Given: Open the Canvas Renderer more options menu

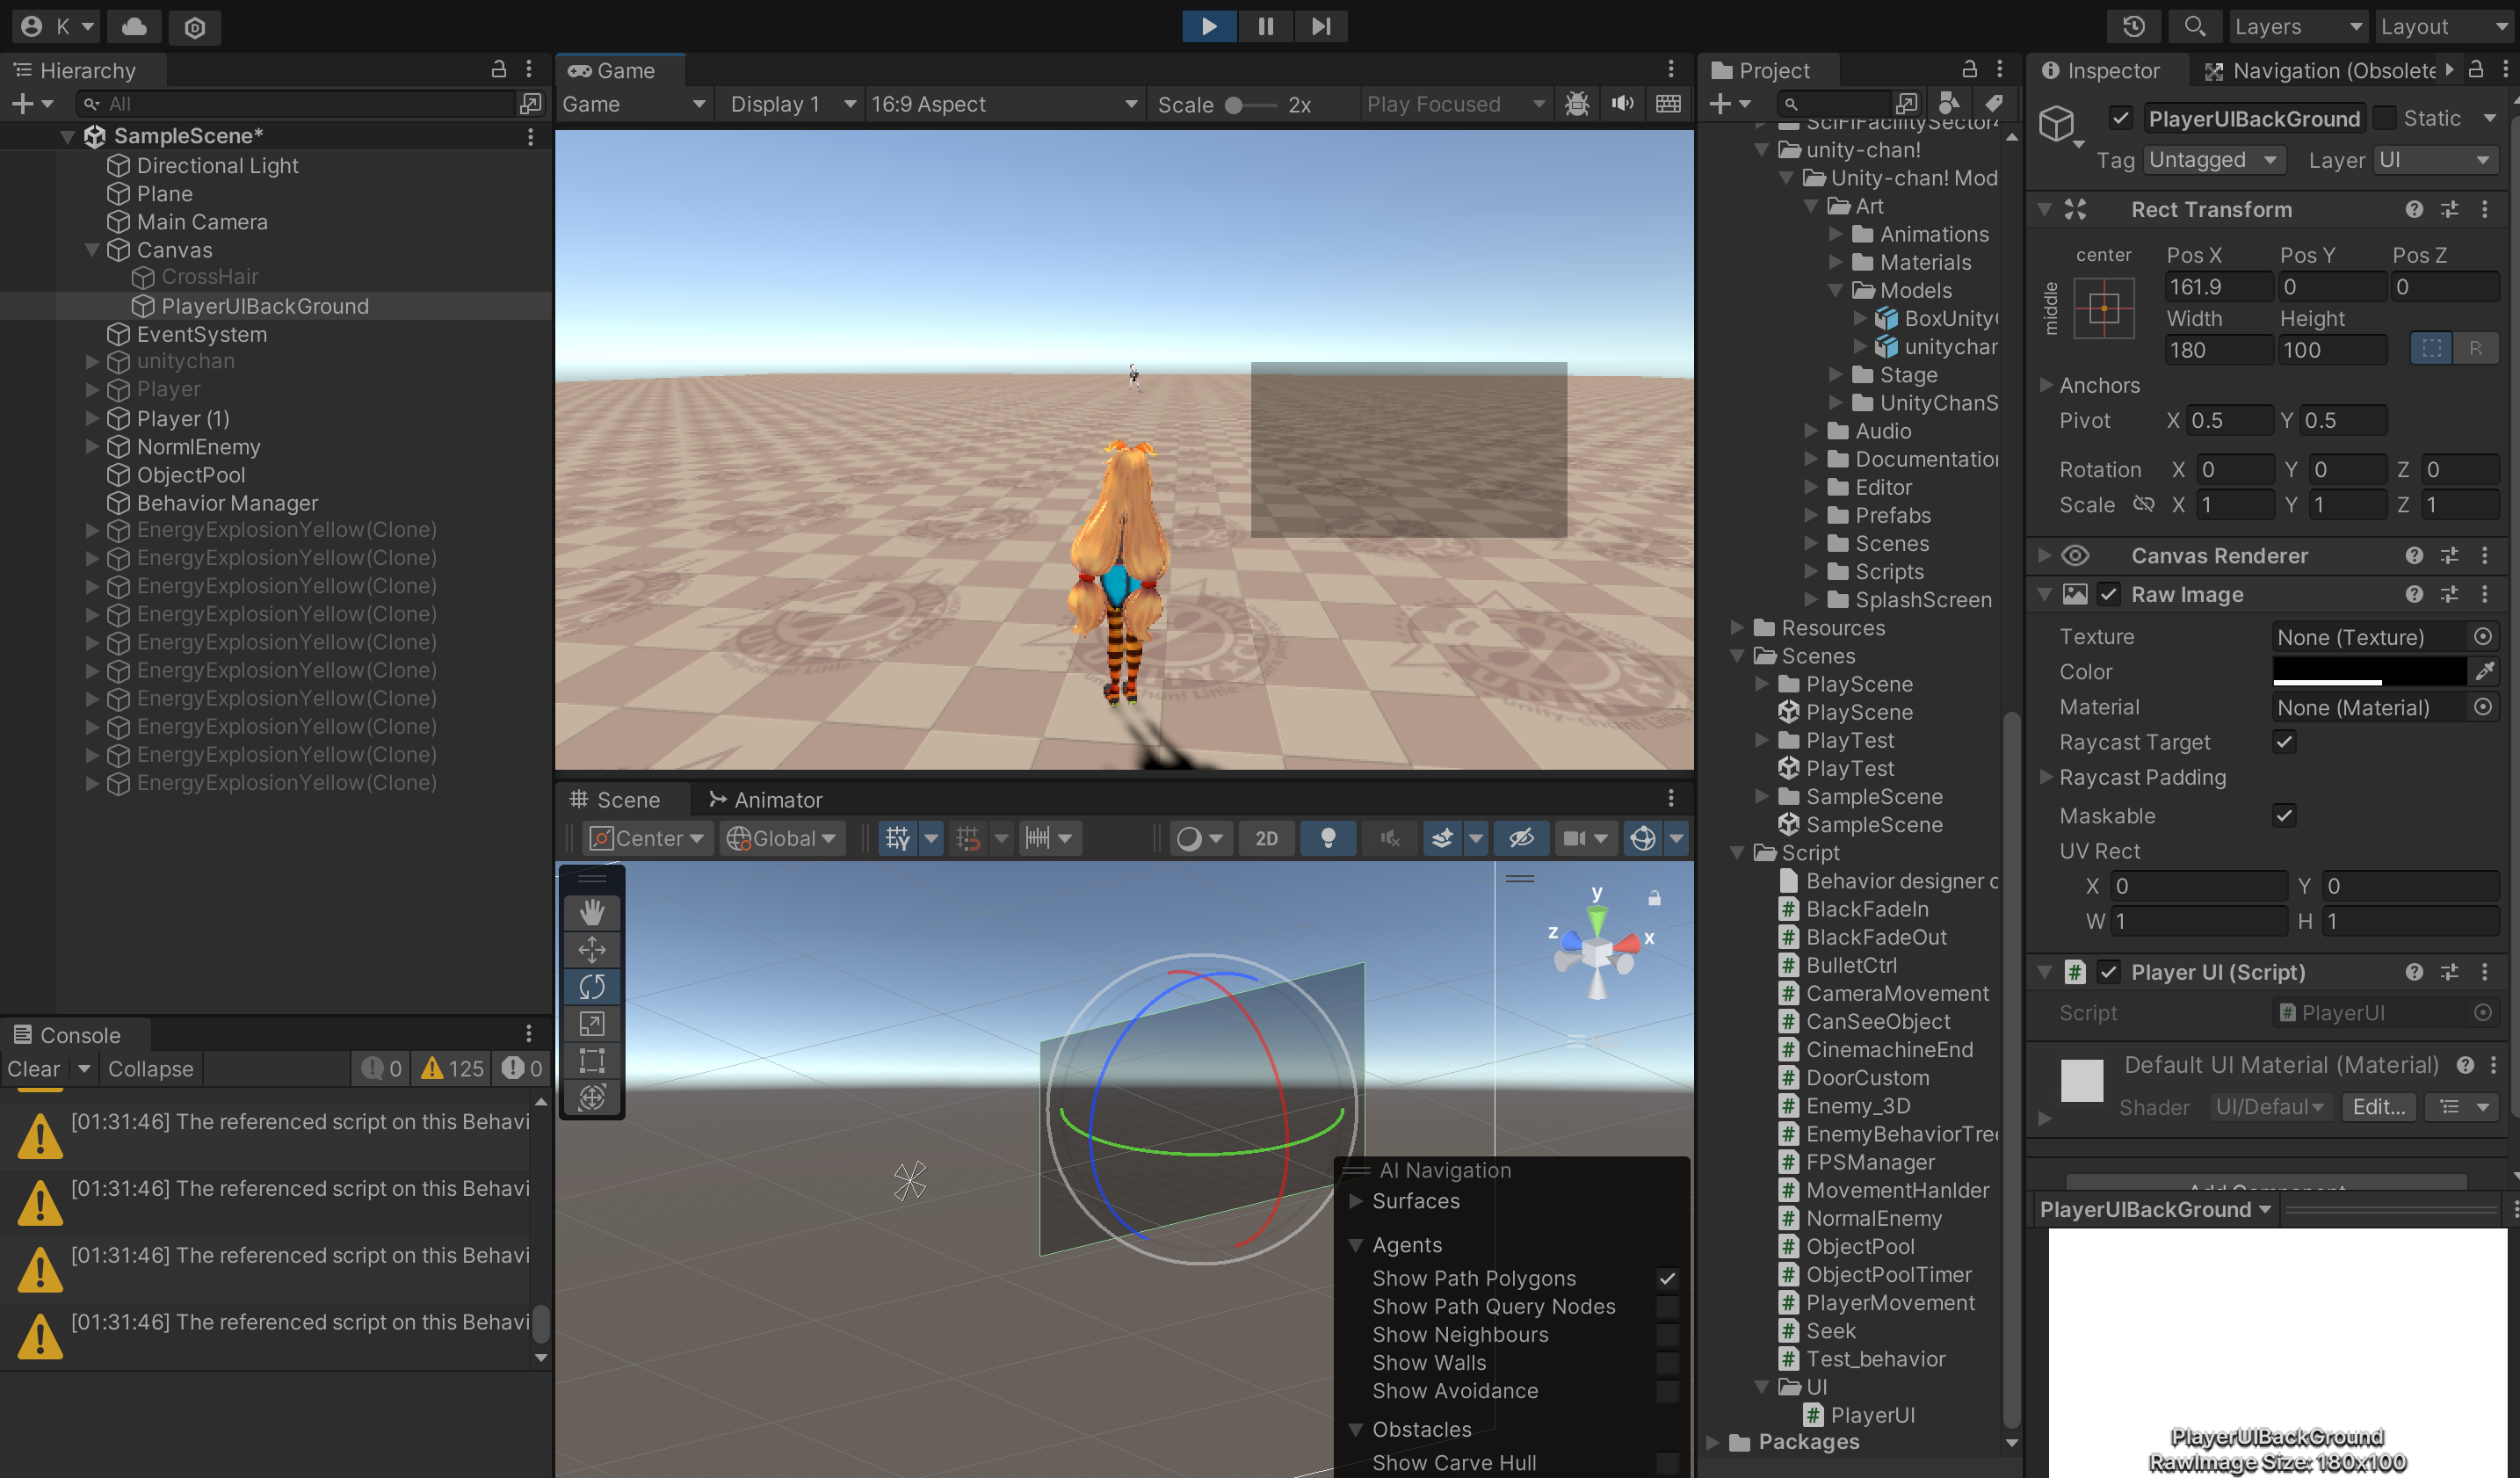Looking at the screenshot, I should [2484, 555].
